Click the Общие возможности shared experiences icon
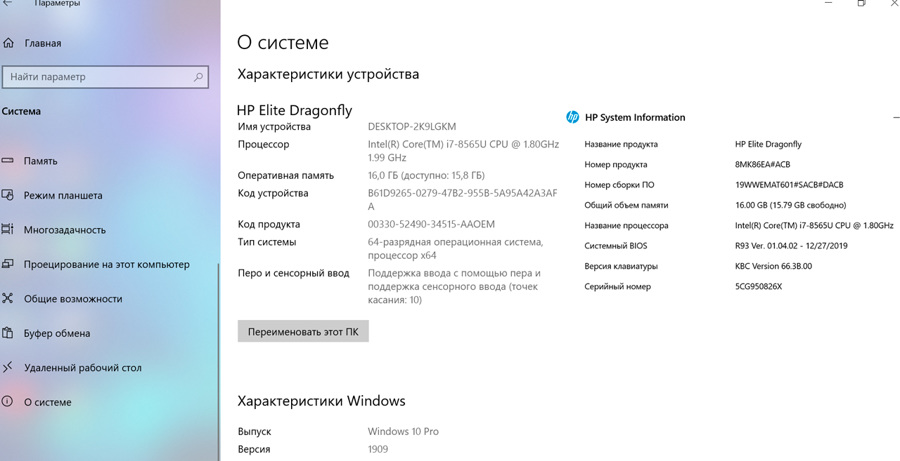Viewport: 900px width, 461px height. [x=7, y=299]
